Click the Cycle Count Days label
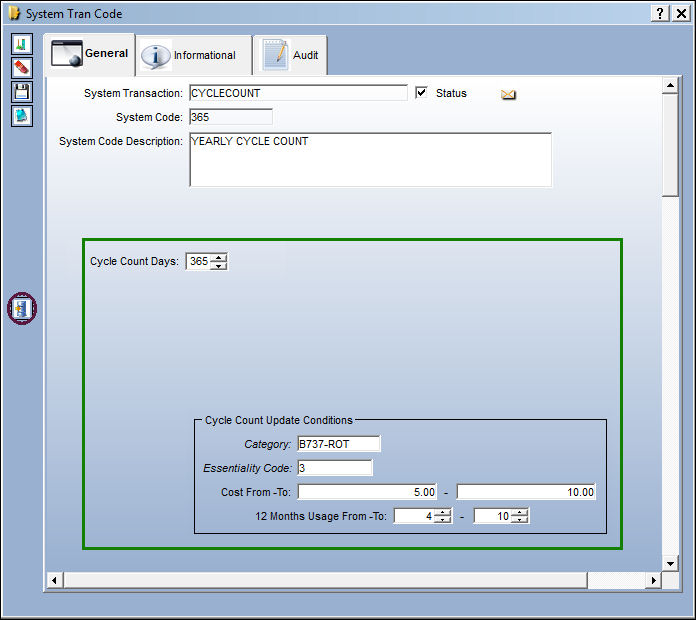Image resolution: width=696 pixels, height=620 pixels. pyautogui.click(x=134, y=261)
